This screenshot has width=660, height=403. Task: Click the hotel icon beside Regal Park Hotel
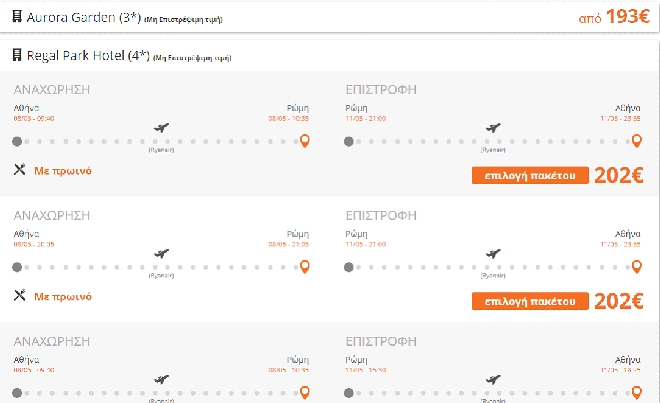click(16, 56)
